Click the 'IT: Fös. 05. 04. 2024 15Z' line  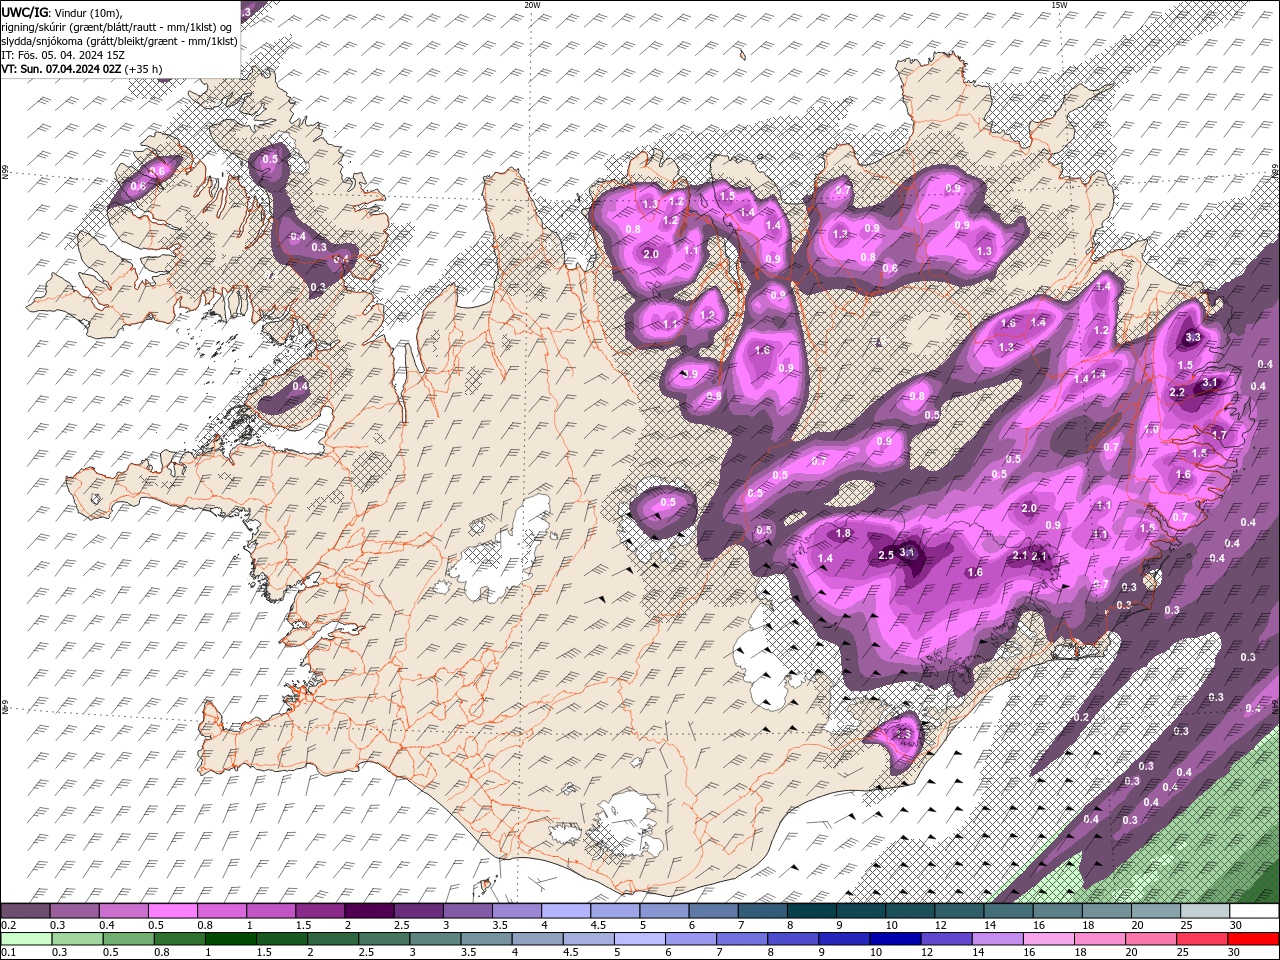63,55
